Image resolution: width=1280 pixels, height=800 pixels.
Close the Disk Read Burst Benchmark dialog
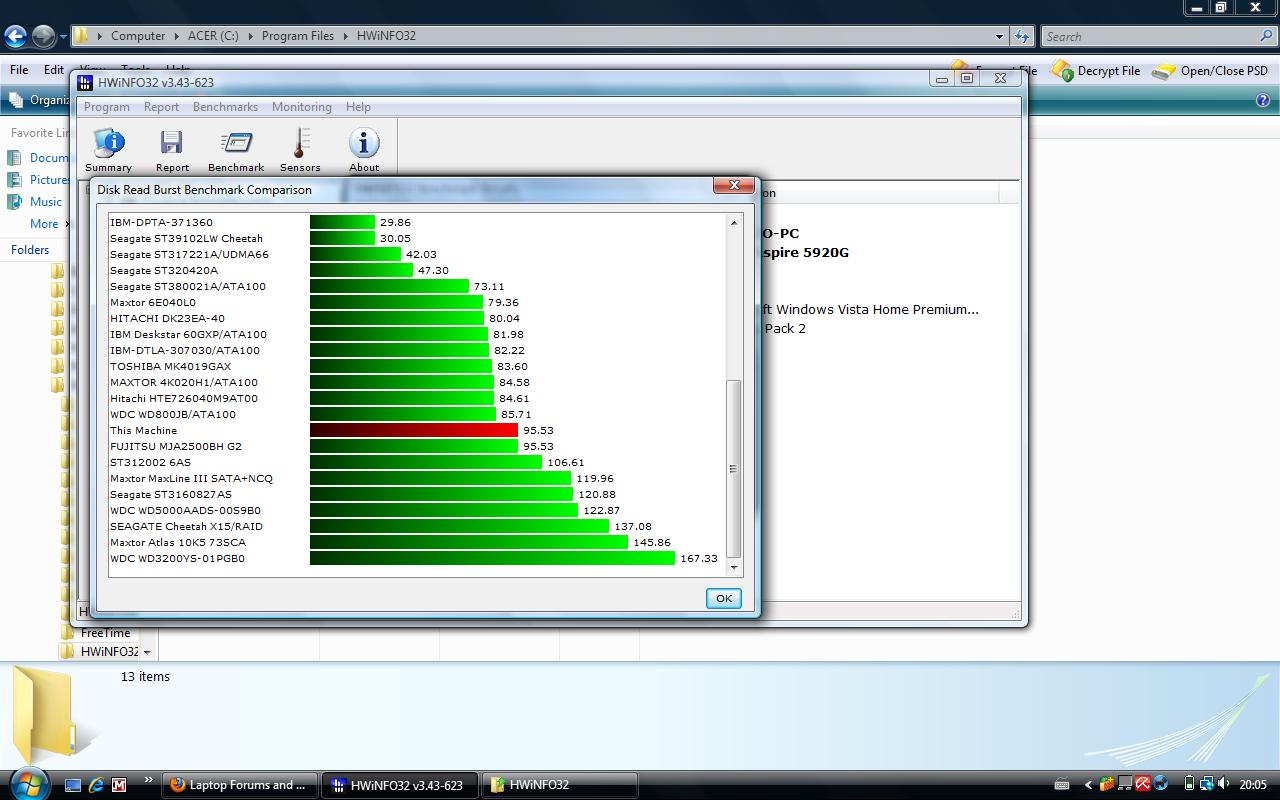pos(733,185)
